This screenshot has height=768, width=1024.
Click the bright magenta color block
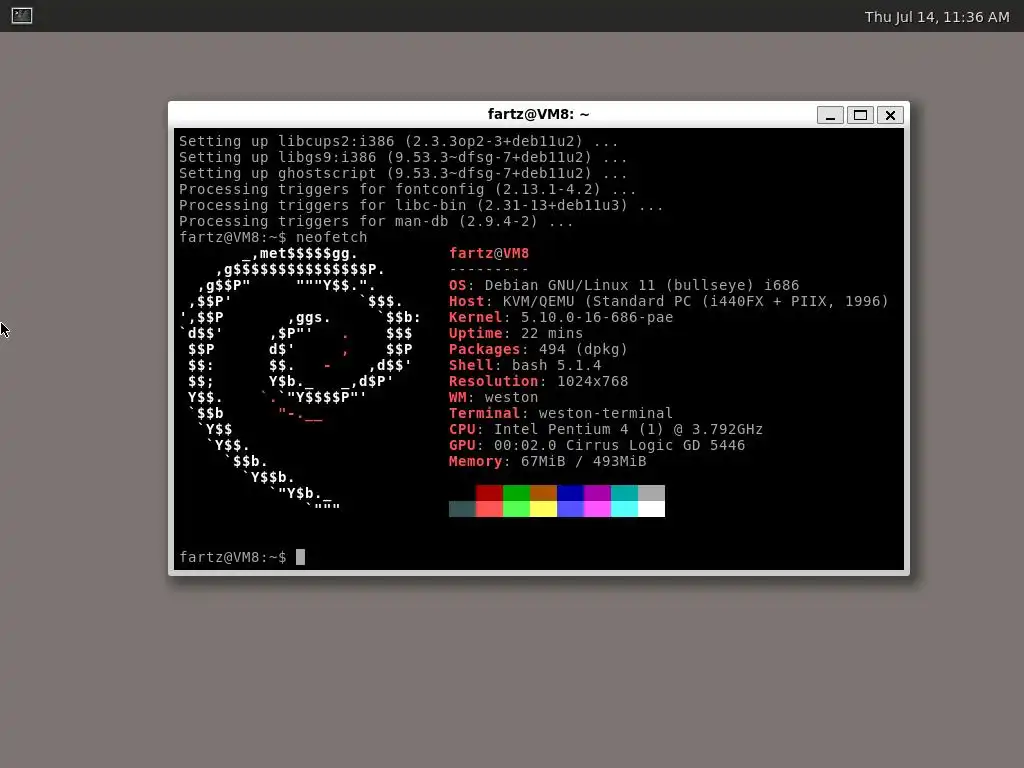pyautogui.click(x=597, y=509)
